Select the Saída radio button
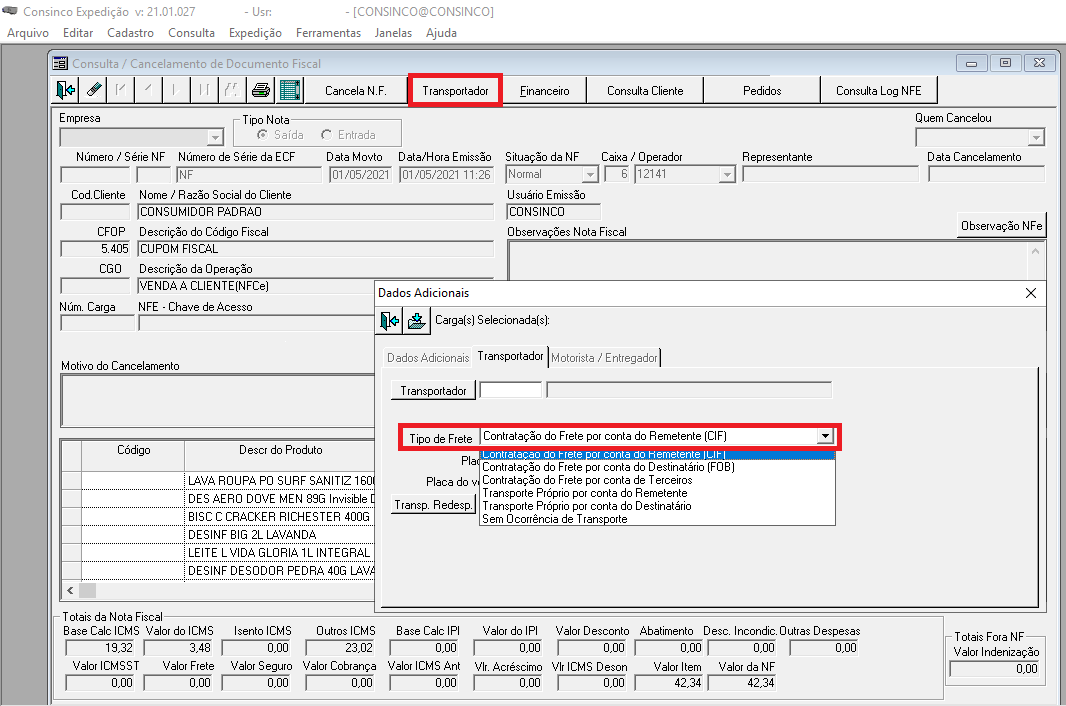Image resolution: width=1066 pixels, height=706 pixels. click(x=262, y=135)
